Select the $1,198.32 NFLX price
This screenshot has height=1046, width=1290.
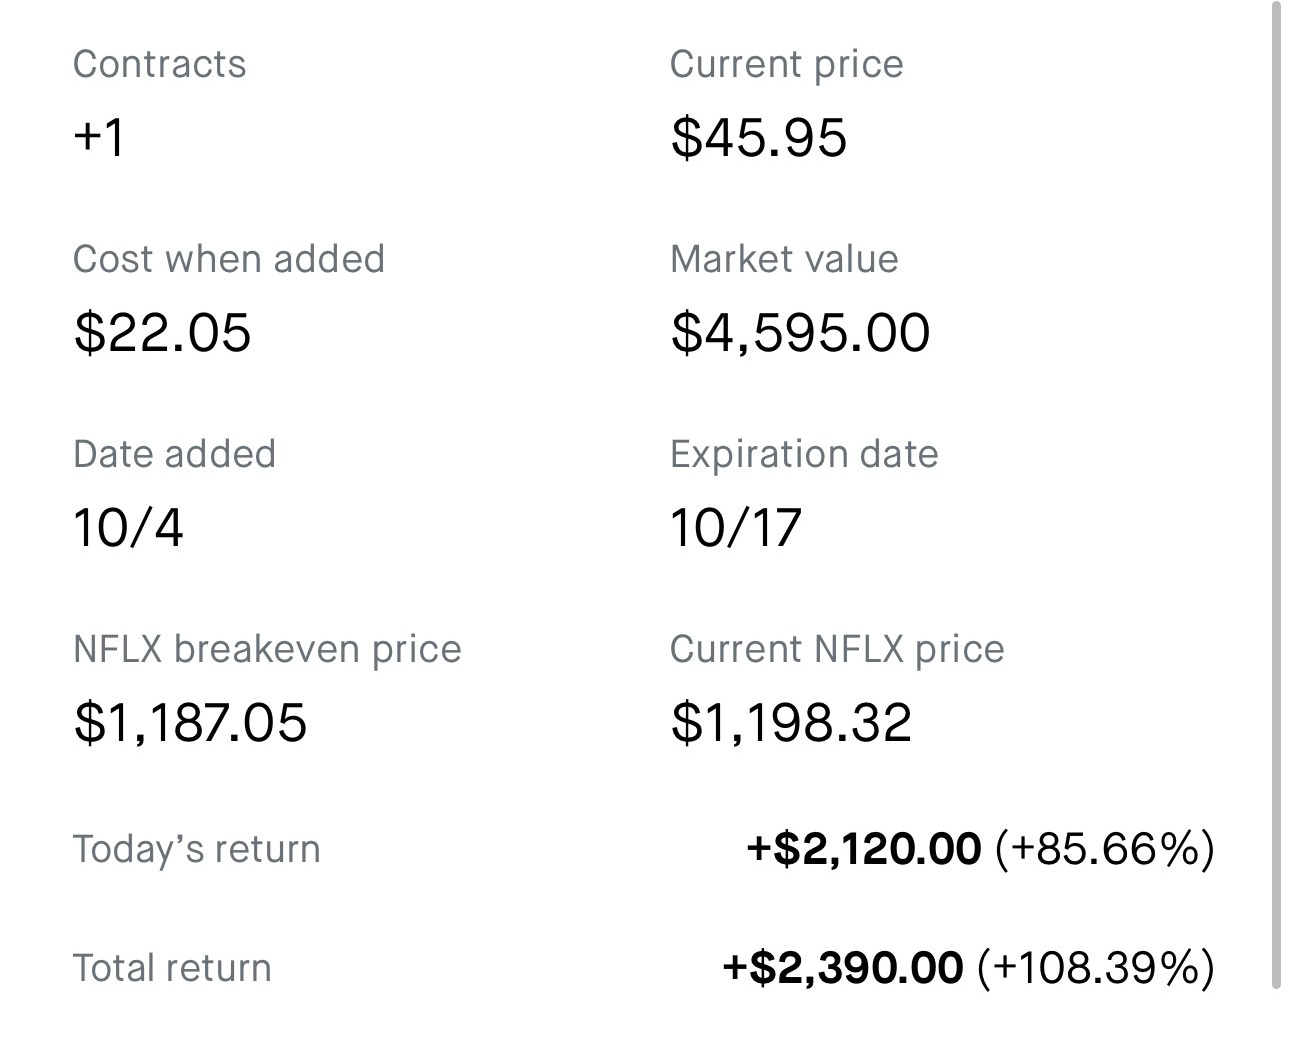click(x=791, y=722)
